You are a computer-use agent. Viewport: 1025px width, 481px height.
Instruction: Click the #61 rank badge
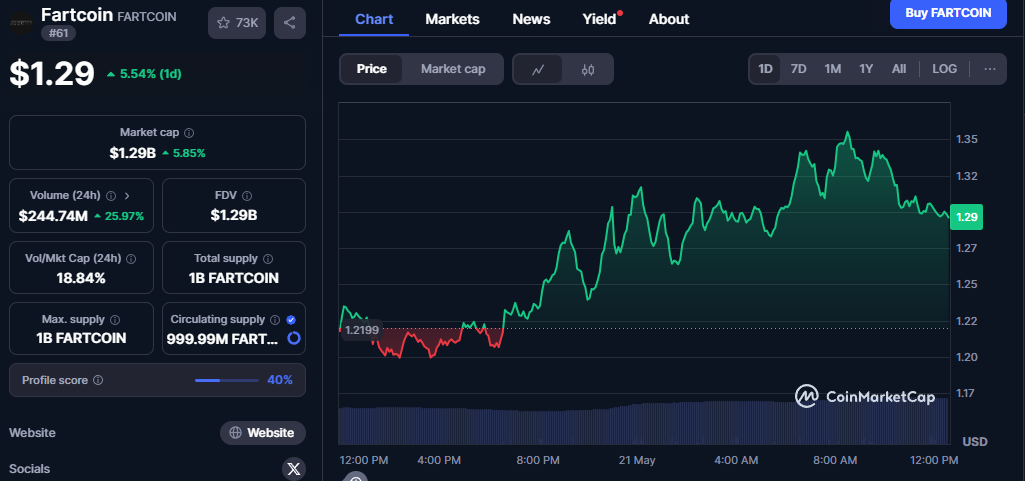[x=58, y=33]
